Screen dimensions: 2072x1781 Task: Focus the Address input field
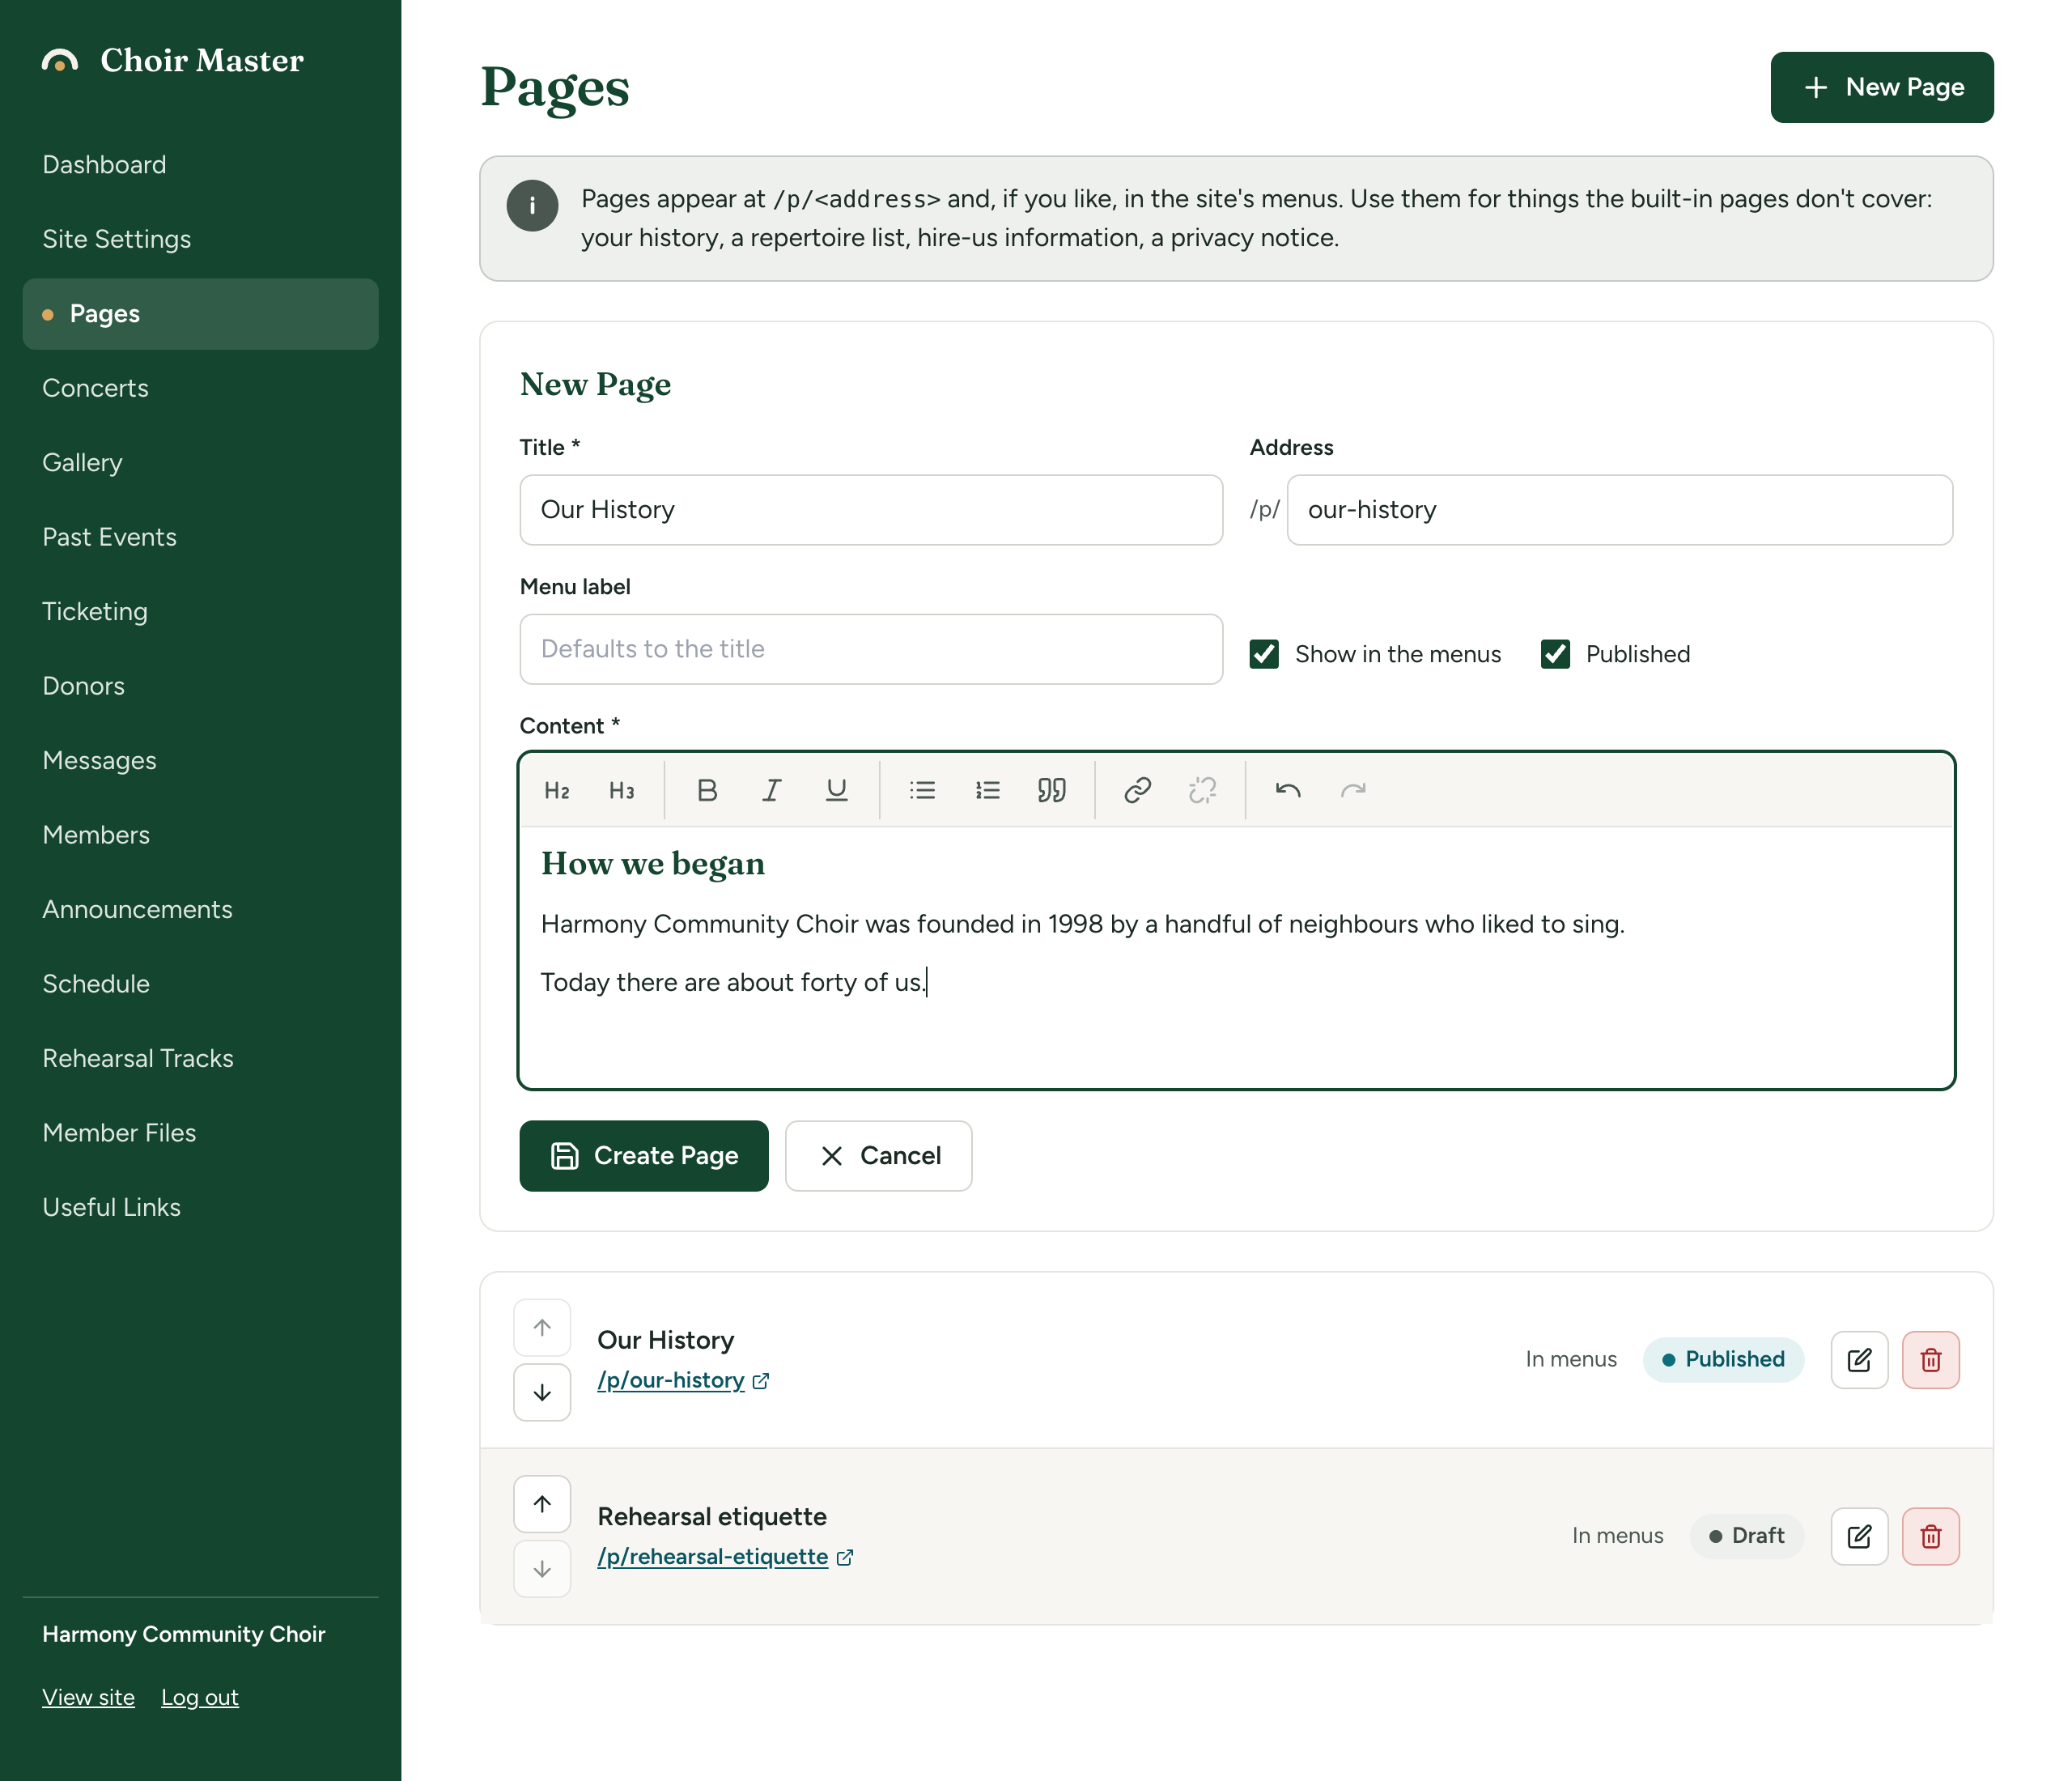(1619, 510)
